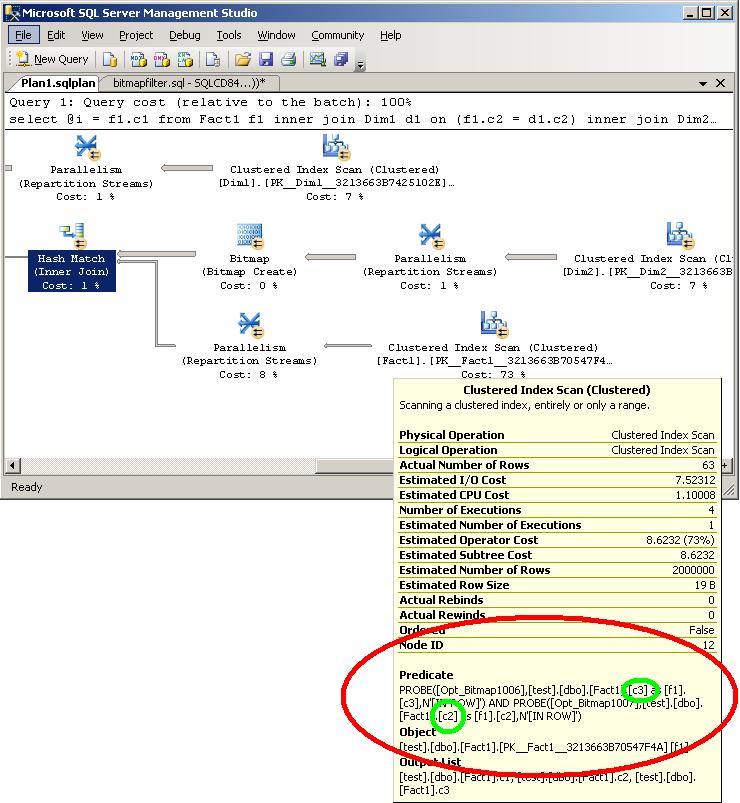Minimize the Management Studio window
Image resolution: width=740 pixels, height=803 pixels.
(690, 13)
